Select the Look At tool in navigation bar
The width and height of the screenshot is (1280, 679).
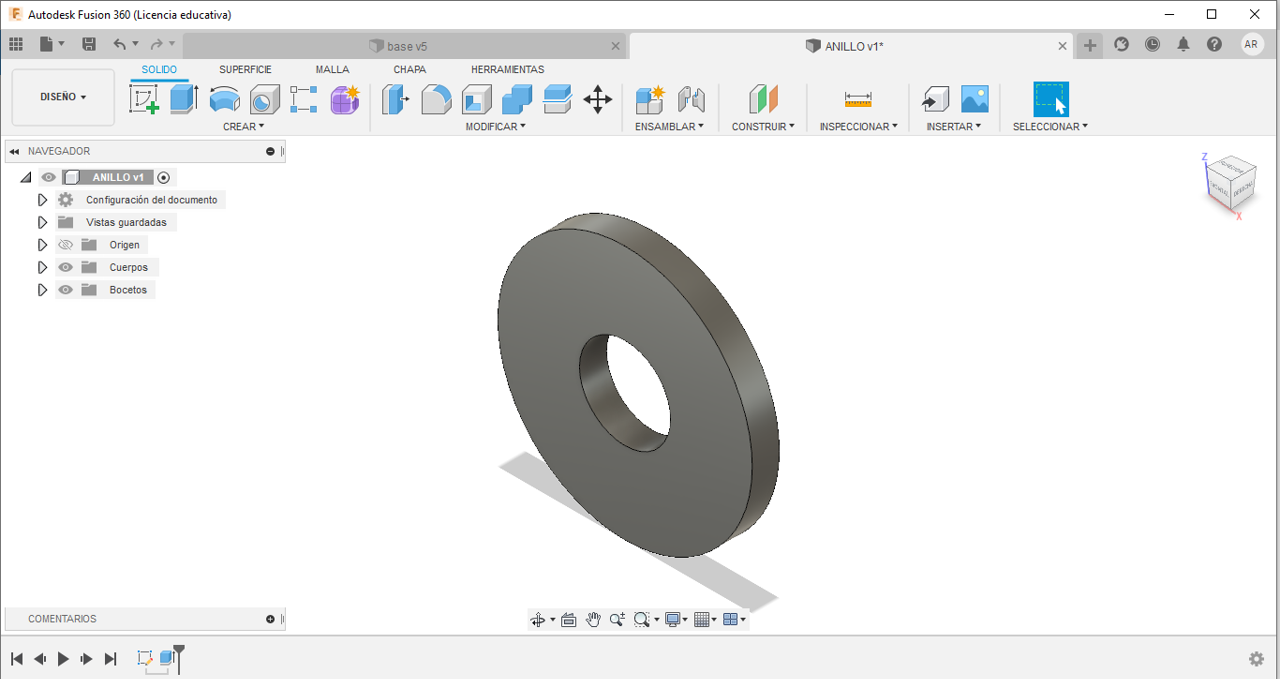569,620
